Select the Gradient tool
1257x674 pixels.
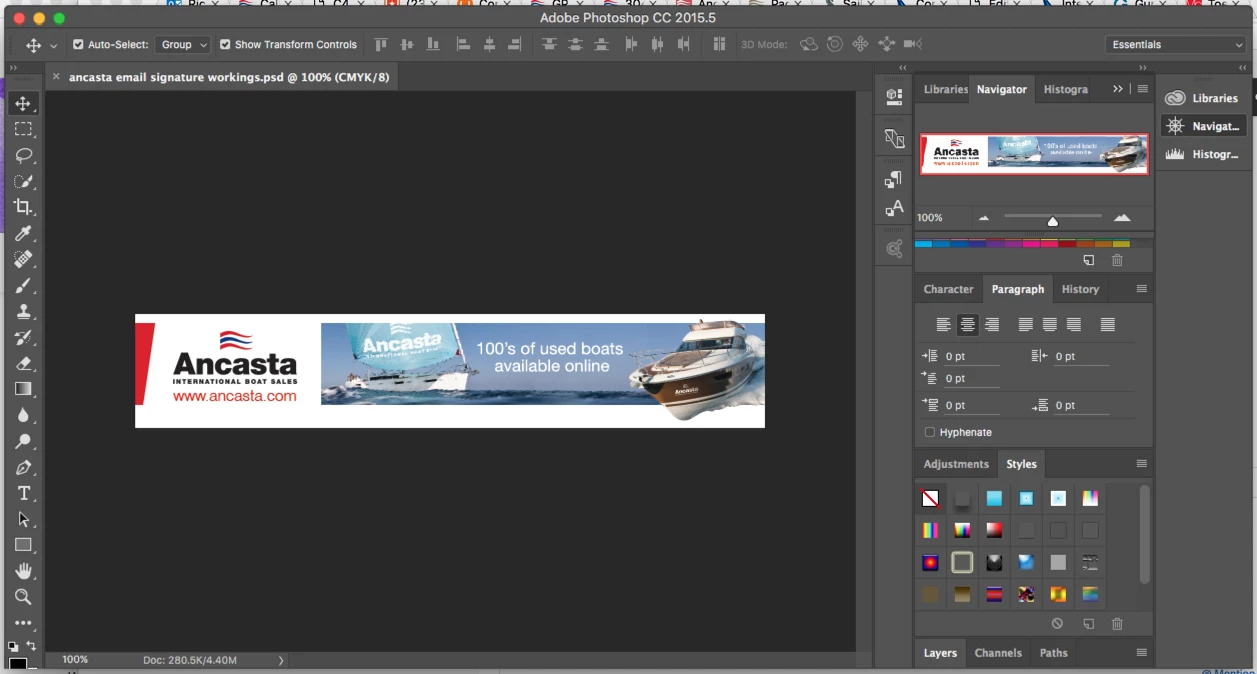coord(23,390)
